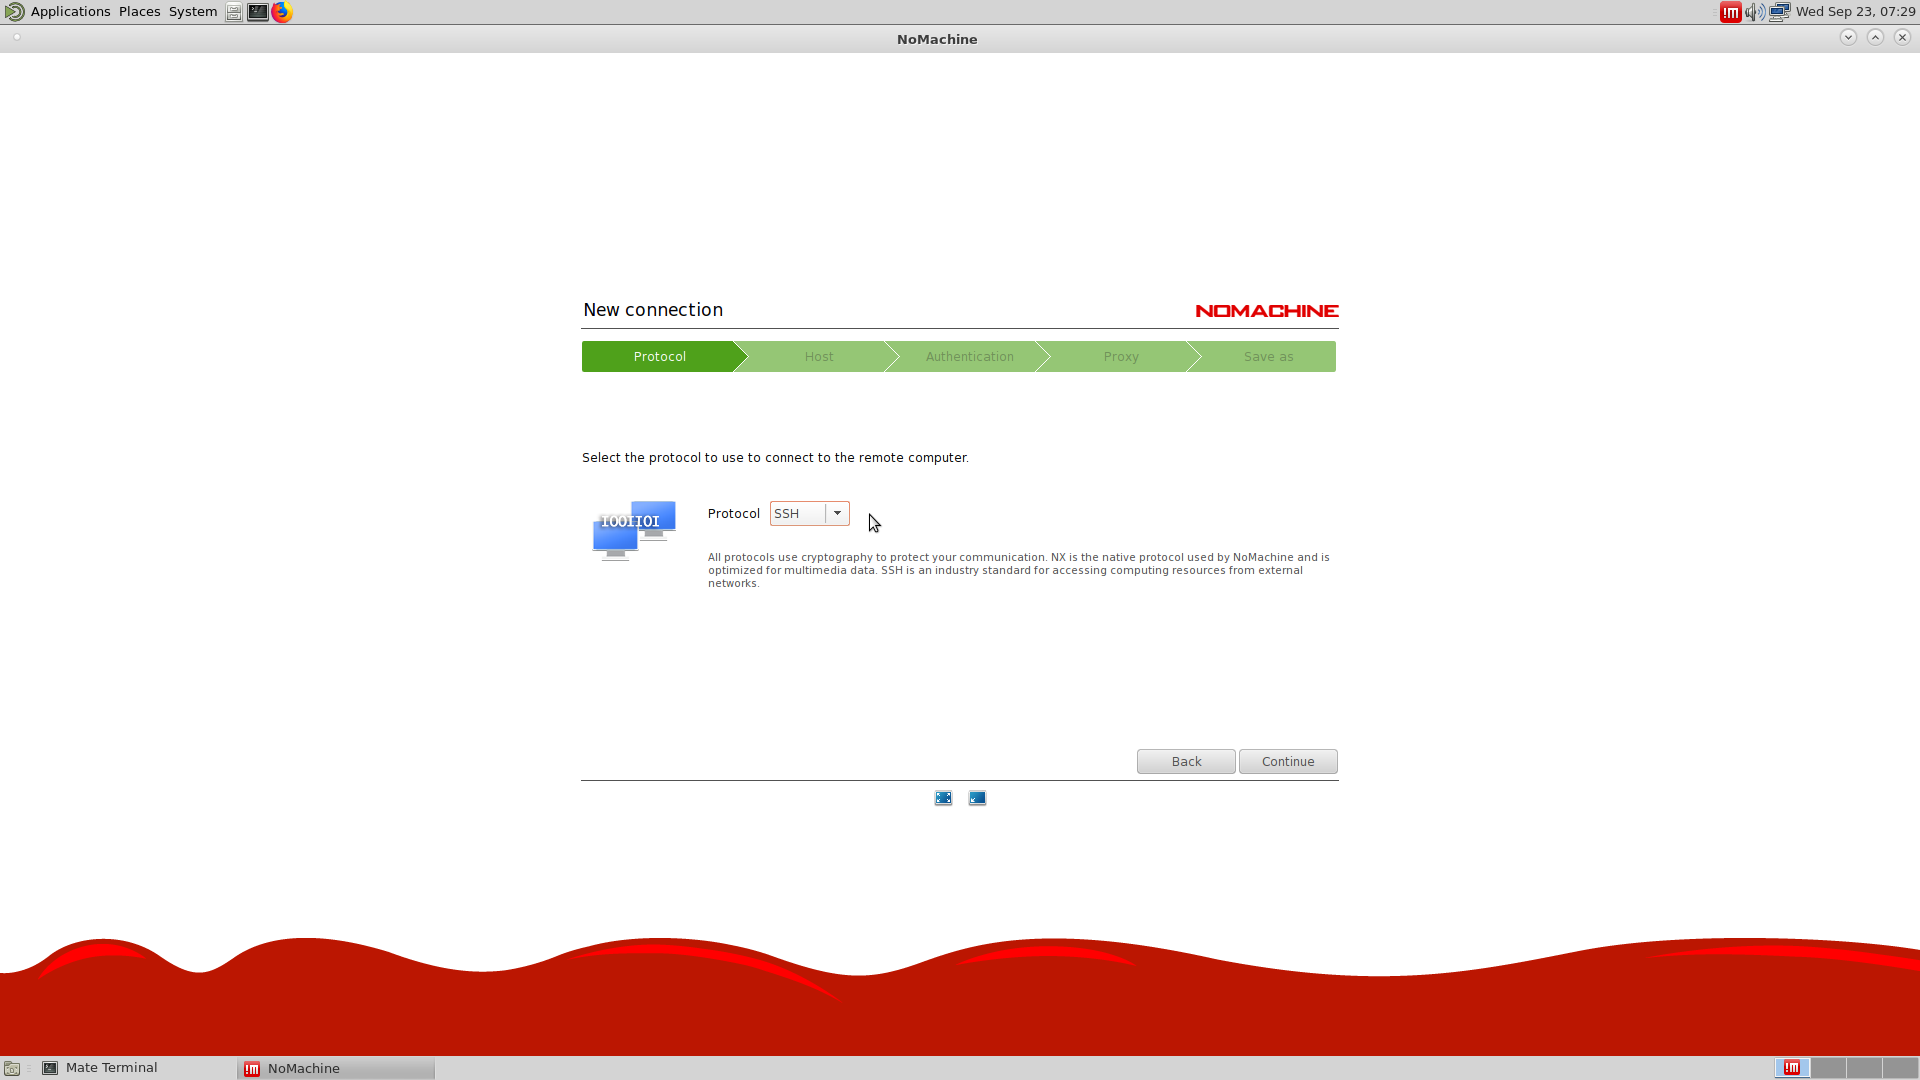The height and width of the screenshot is (1080, 1920).
Task: Click the date and time clock
Action: 1855,12
